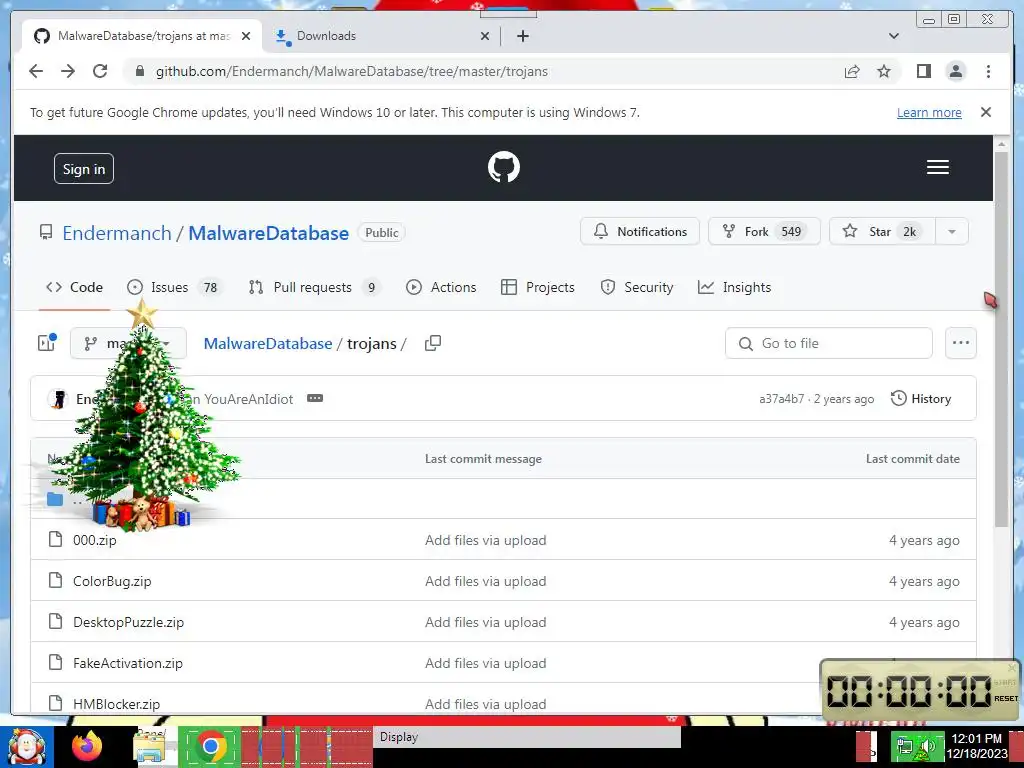Click the view site information lock icon

(x=139, y=71)
